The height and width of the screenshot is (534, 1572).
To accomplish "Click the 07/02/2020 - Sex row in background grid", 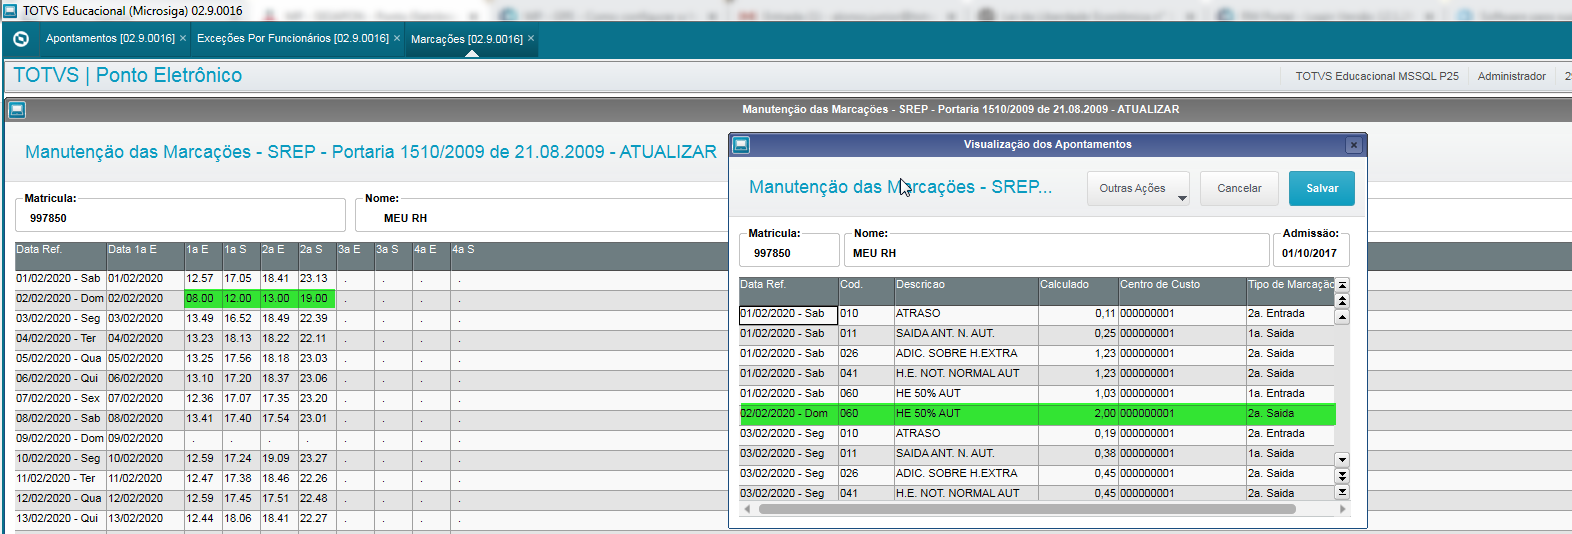I will tap(371, 399).
